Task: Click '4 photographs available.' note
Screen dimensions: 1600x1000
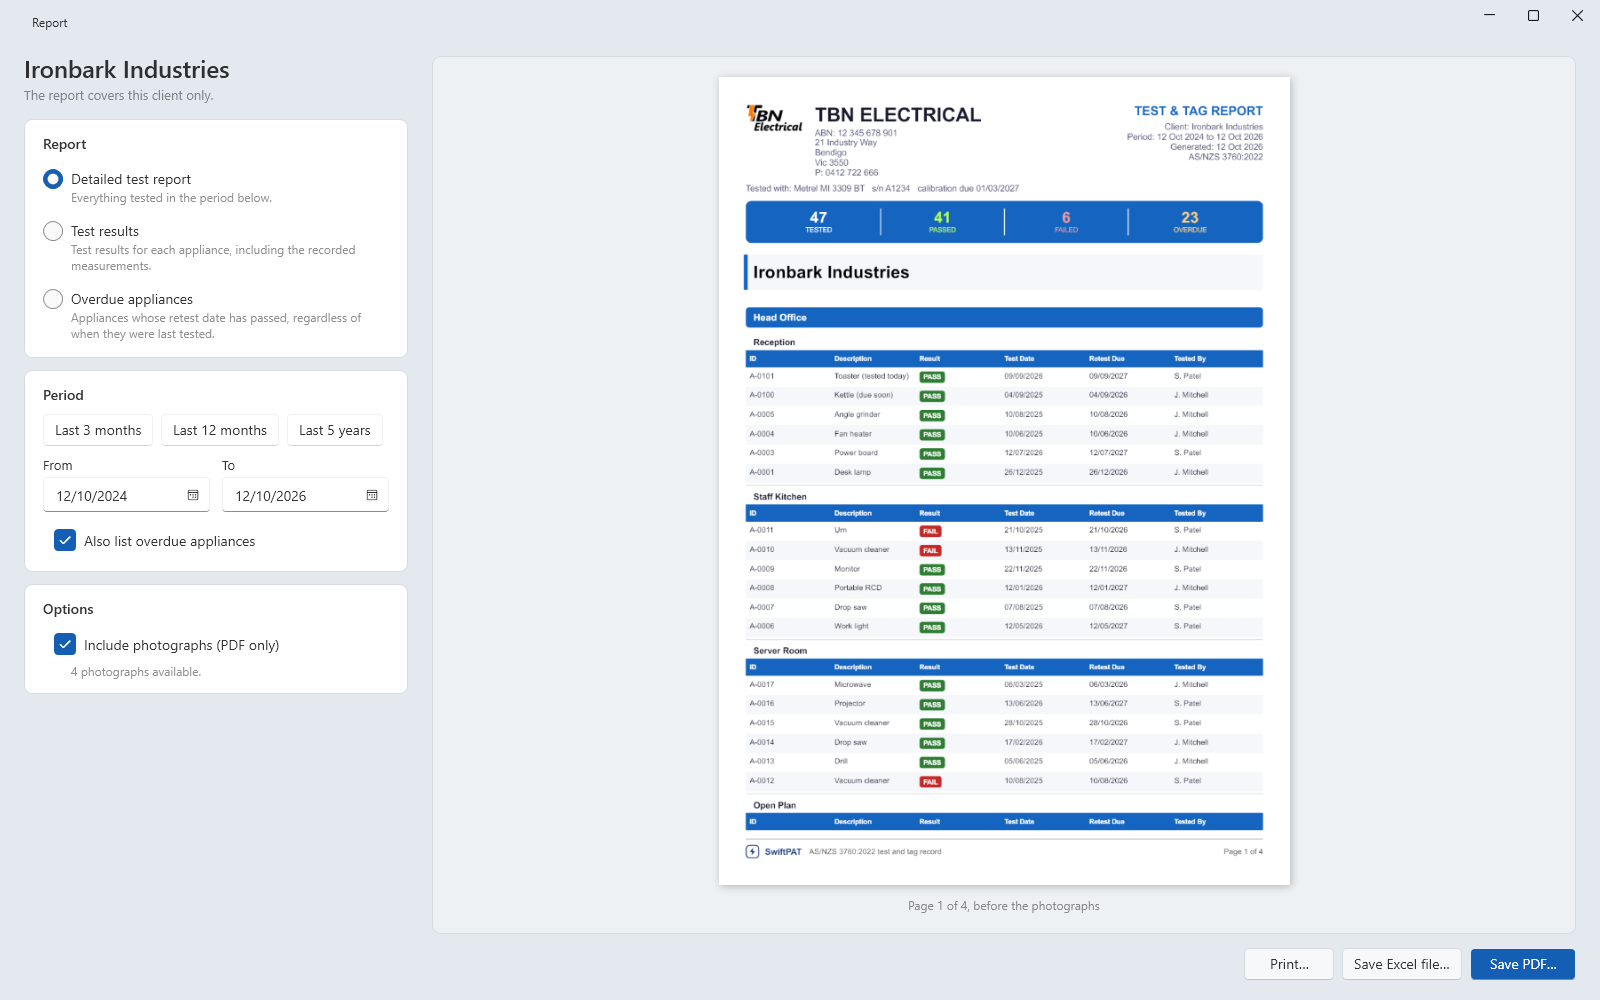Action: point(136,672)
